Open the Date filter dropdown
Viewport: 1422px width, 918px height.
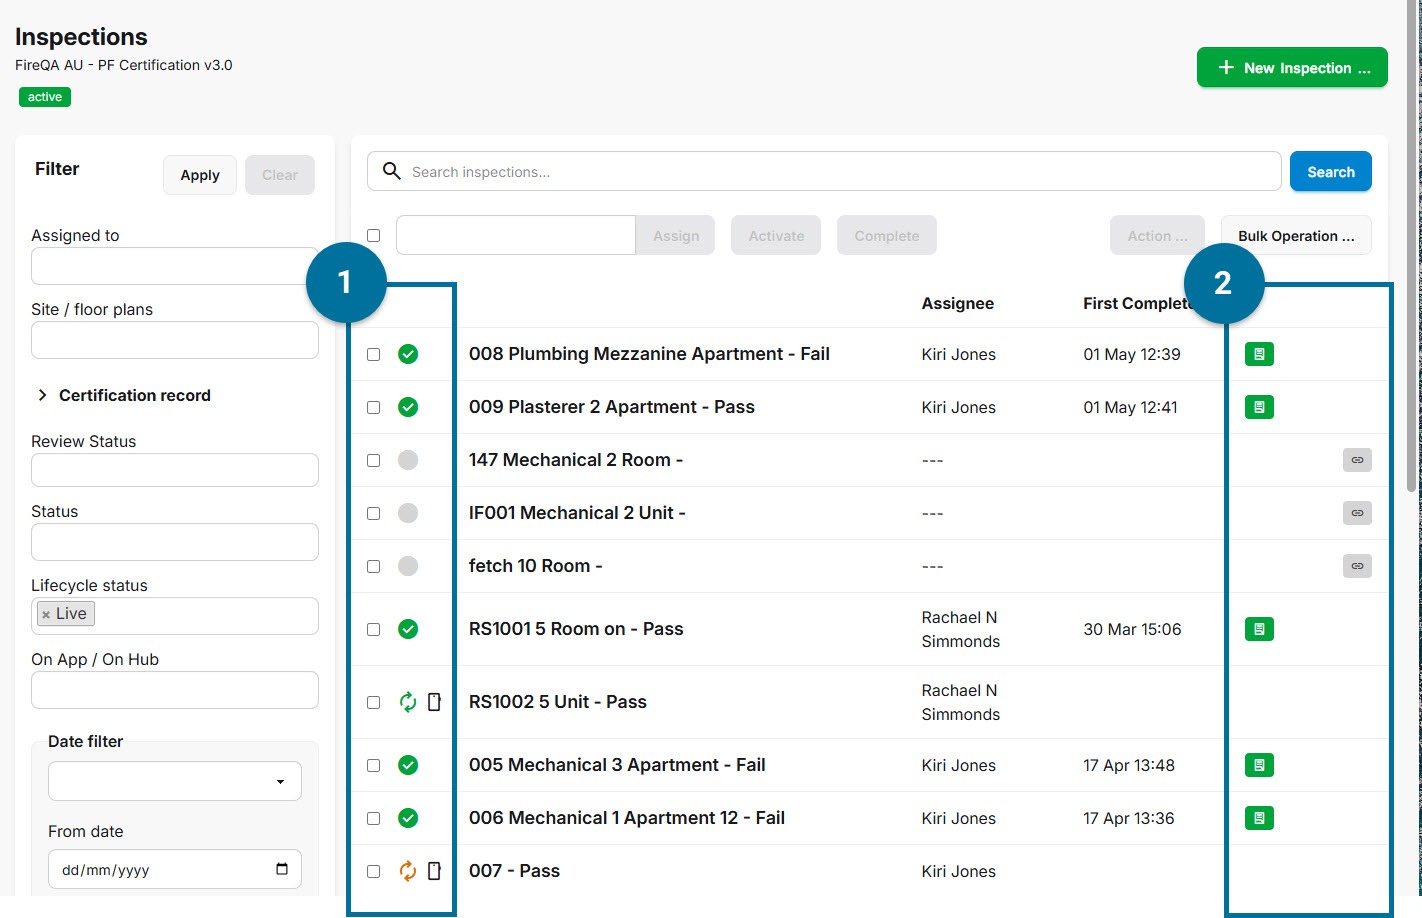175,781
